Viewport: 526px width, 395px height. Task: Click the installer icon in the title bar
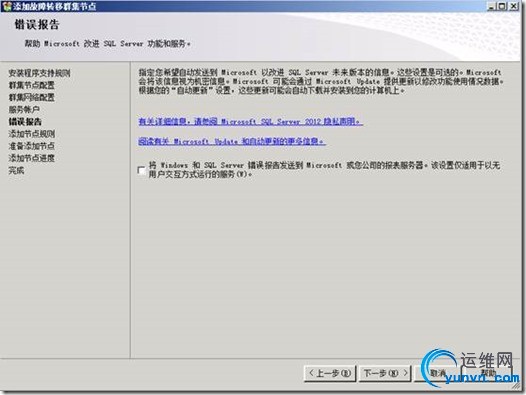pos(7,6)
